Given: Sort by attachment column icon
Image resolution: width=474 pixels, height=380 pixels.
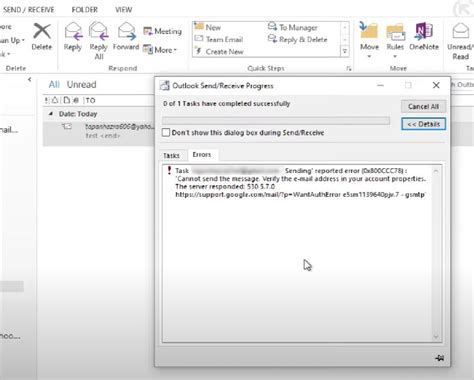Looking at the screenshot, I should pyautogui.click(x=76, y=100).
